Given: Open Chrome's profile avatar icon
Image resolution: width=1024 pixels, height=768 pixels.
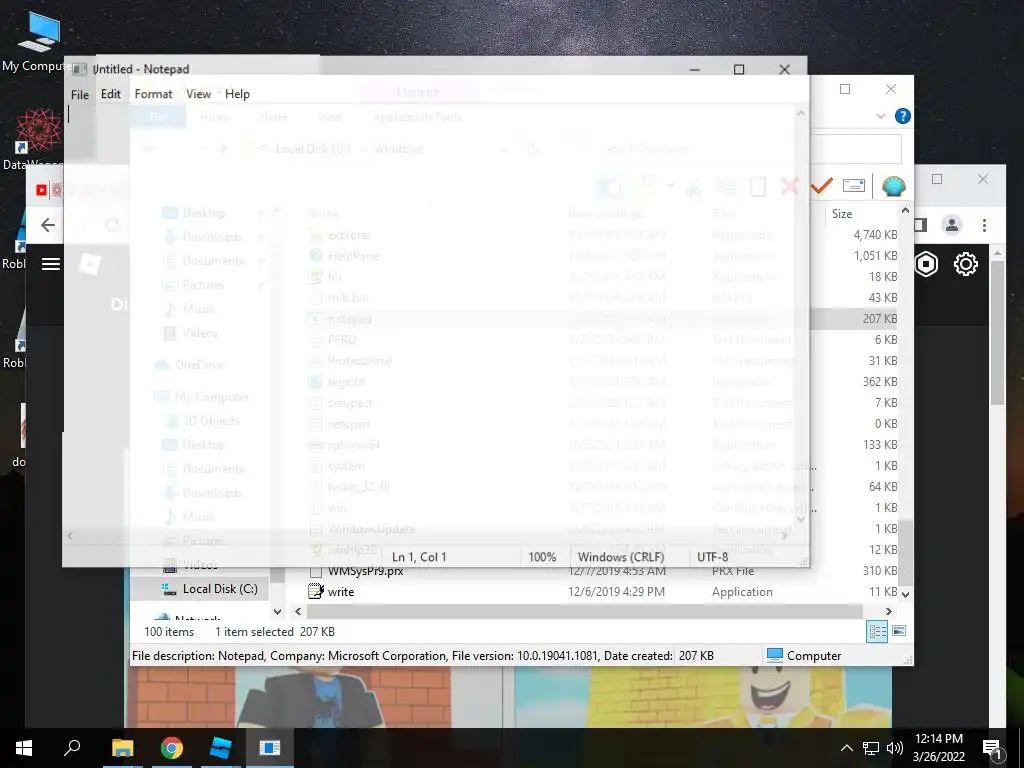Looking at the screenshot, I should point(952,225).
